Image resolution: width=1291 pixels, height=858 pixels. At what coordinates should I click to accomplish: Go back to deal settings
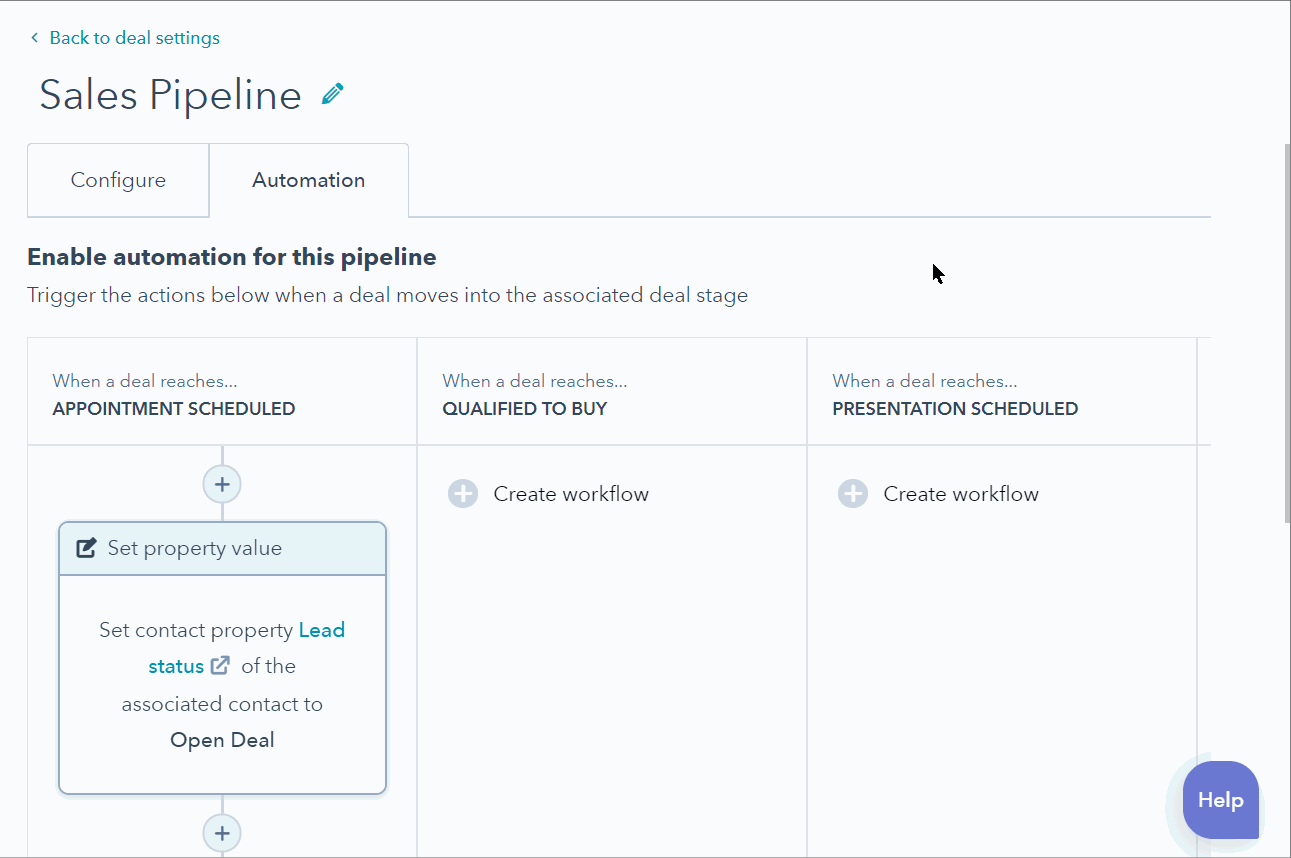[x=134, y=38]
